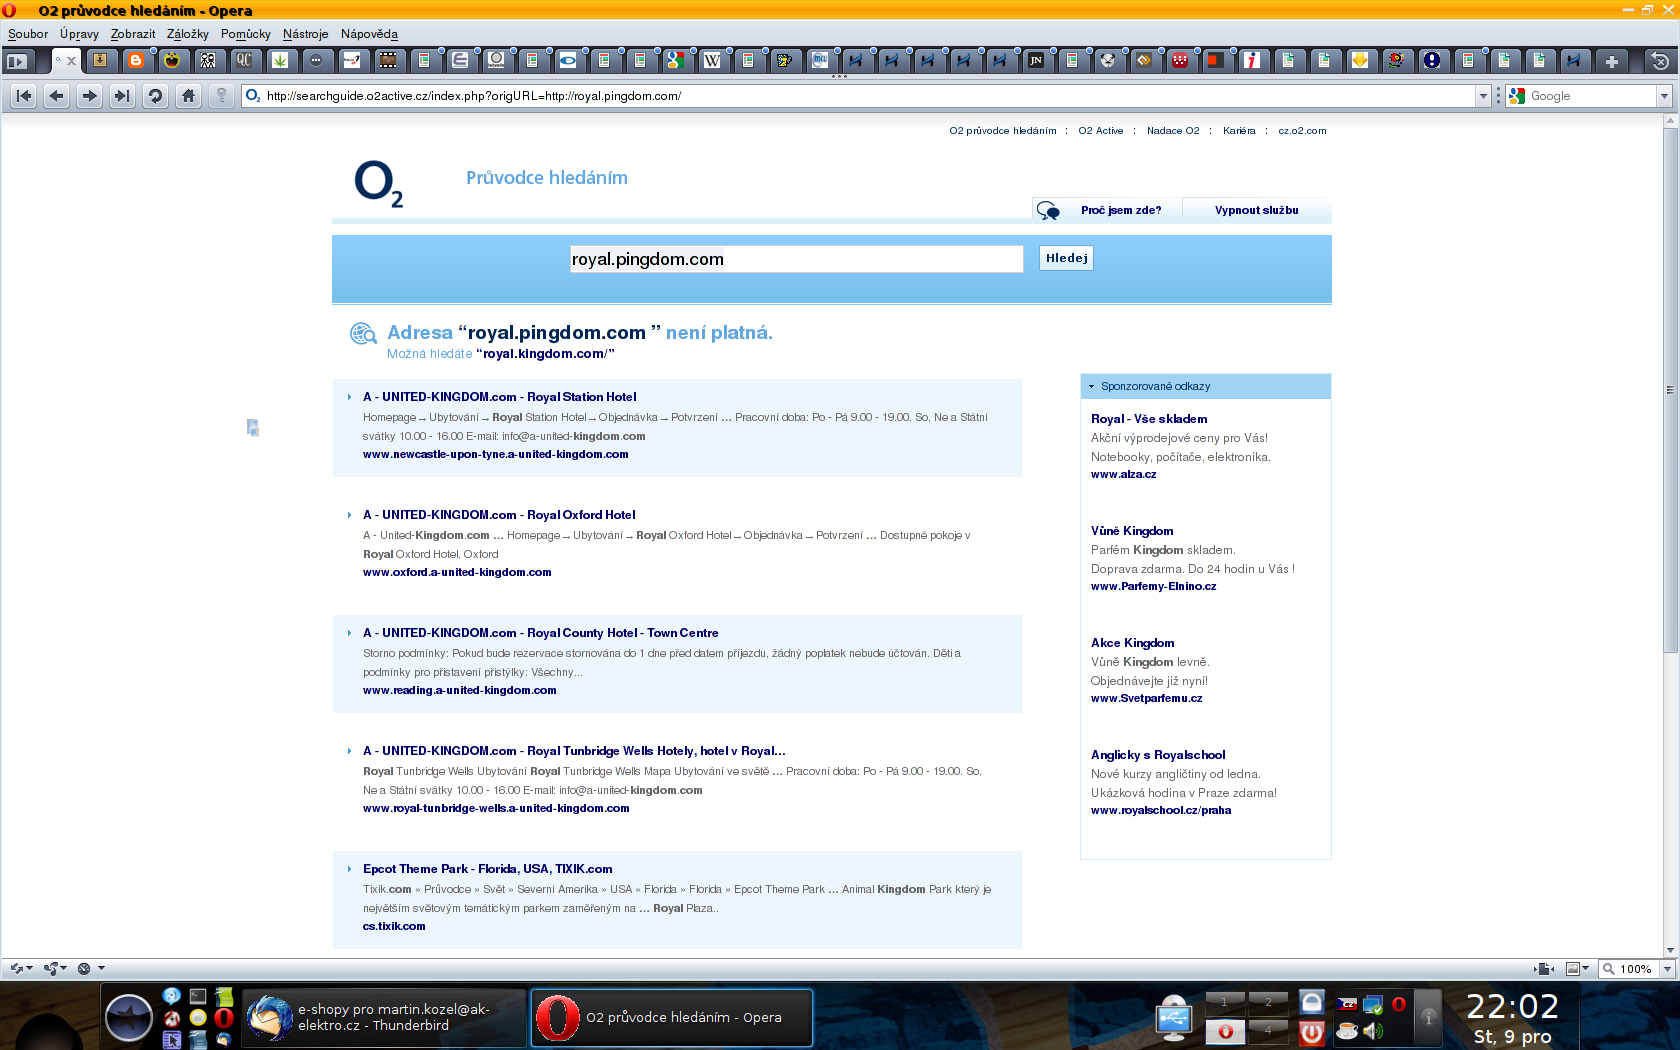Open Royal Tunbridge Wells Hotely result
This screenshot has height=1050, width=1680.
(x=574, y=751)
